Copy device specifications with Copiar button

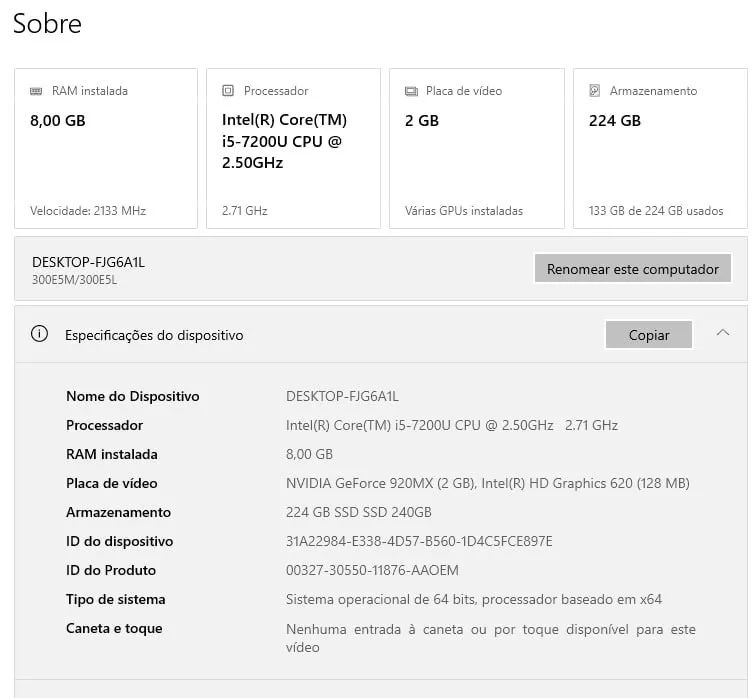pos(648,335)
